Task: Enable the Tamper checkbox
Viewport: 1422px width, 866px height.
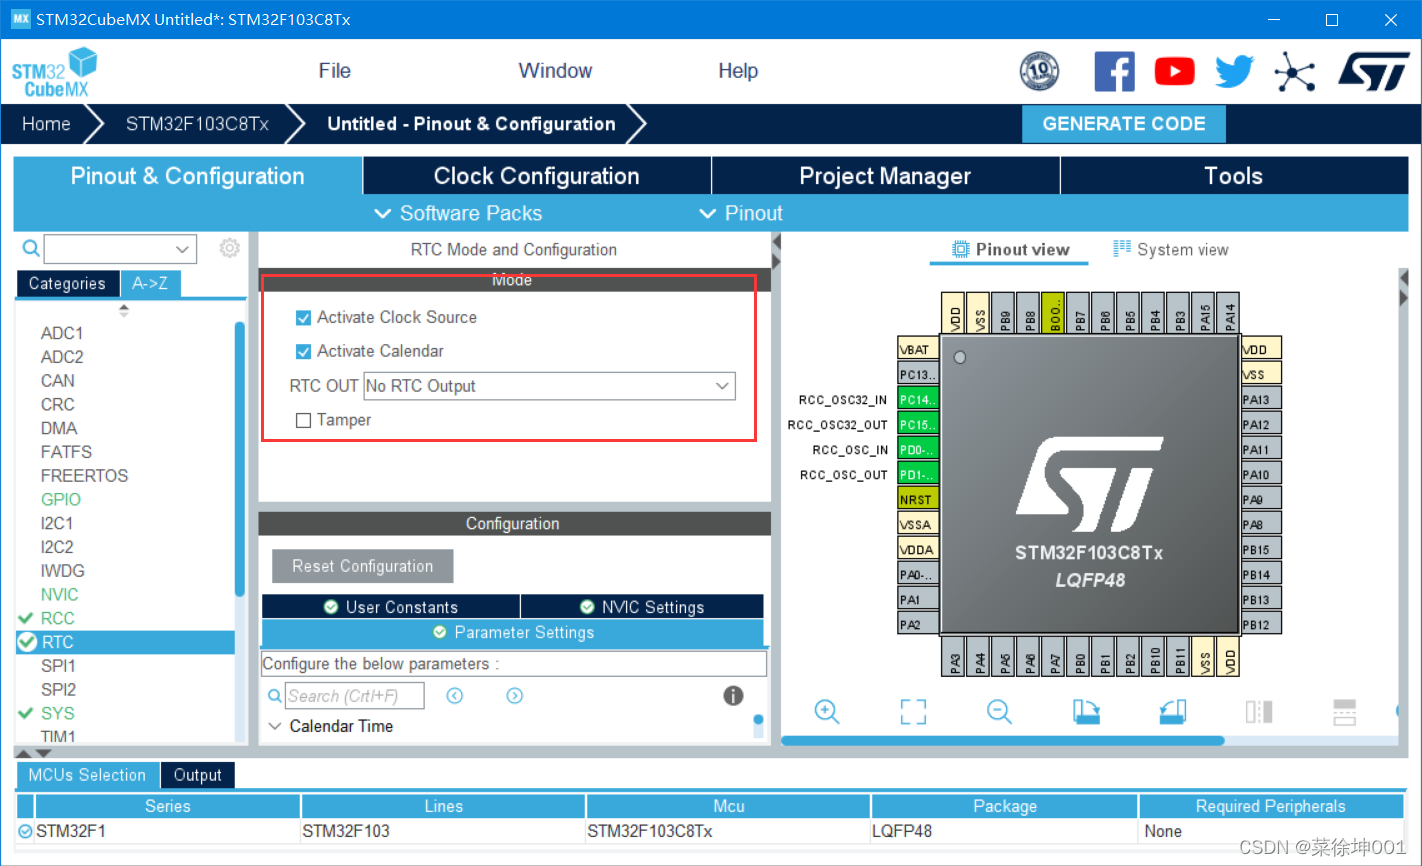Action: click(304, 421)
